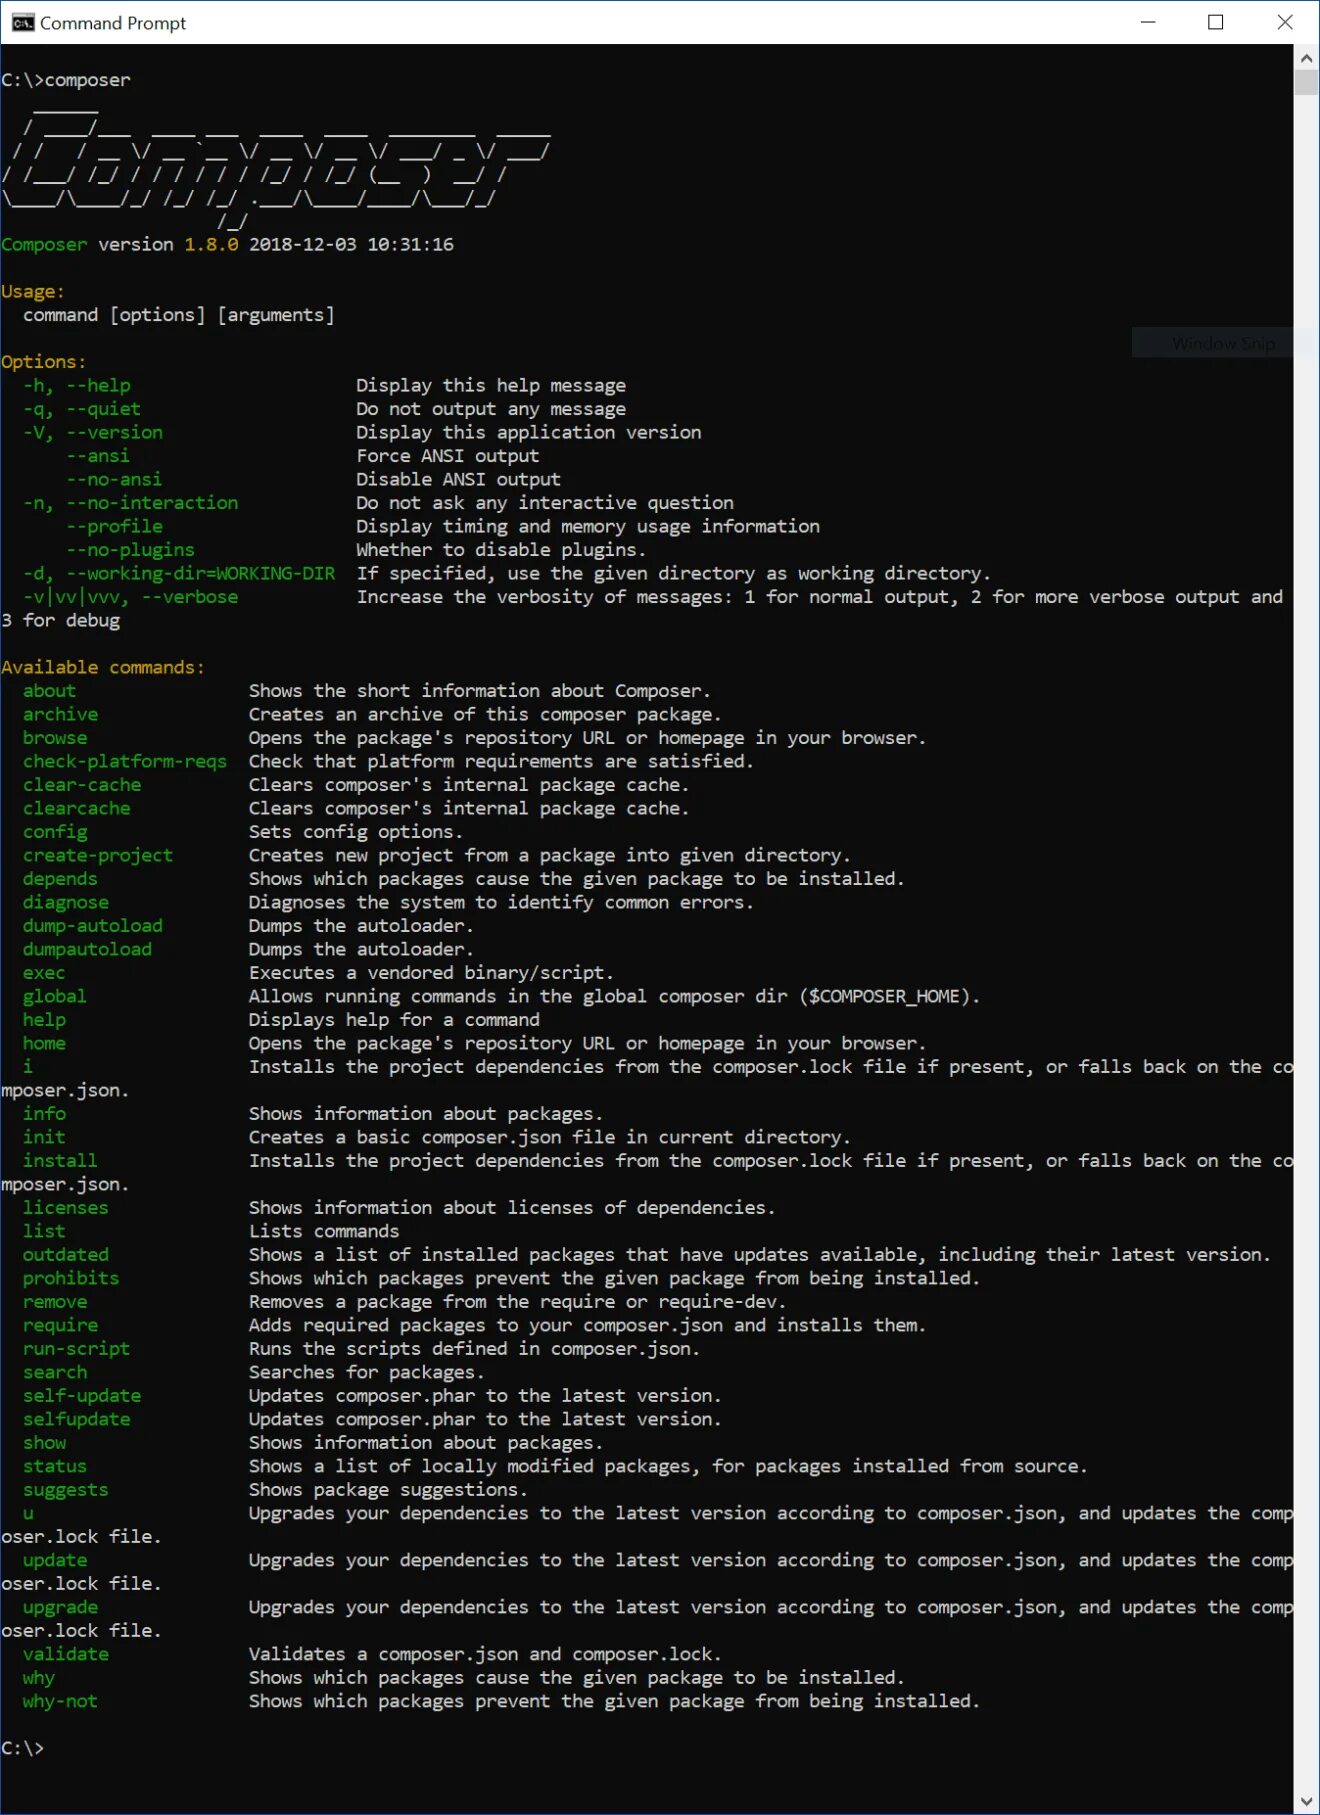Click the scrollbar down arrow
The width and height of the screenshot is (1320, 1815).
[1306, 1801]
